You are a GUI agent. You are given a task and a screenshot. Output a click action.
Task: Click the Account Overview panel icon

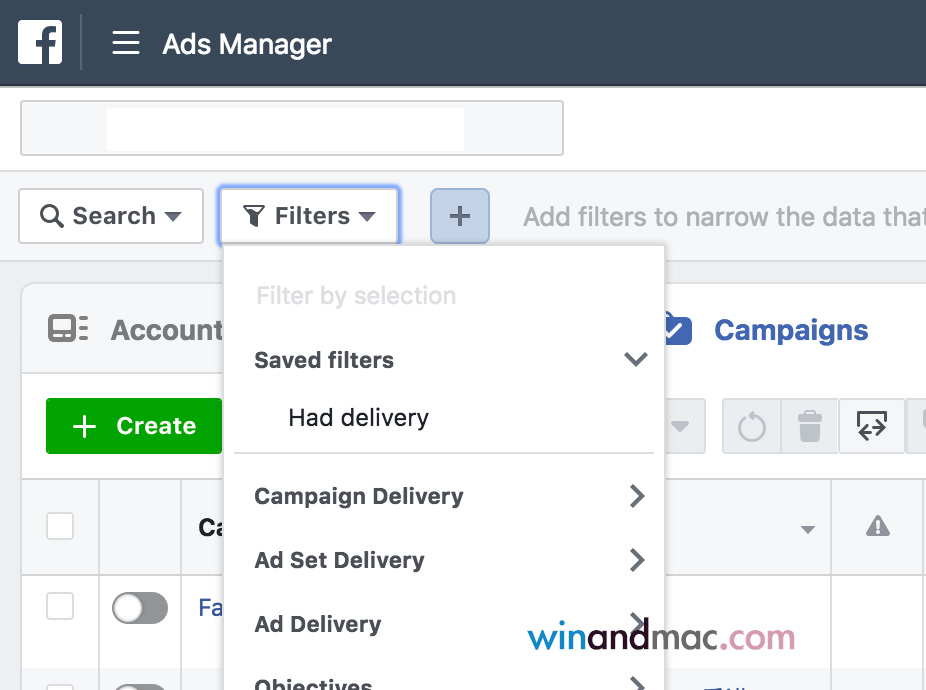click(x=68, y=329)
